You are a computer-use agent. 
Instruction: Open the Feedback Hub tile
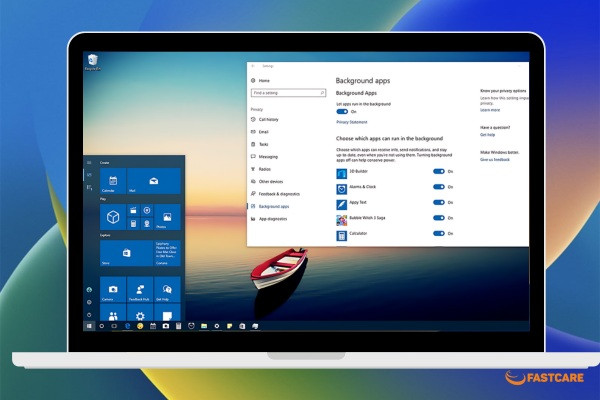pyautogui.click(x=140, y=289)
